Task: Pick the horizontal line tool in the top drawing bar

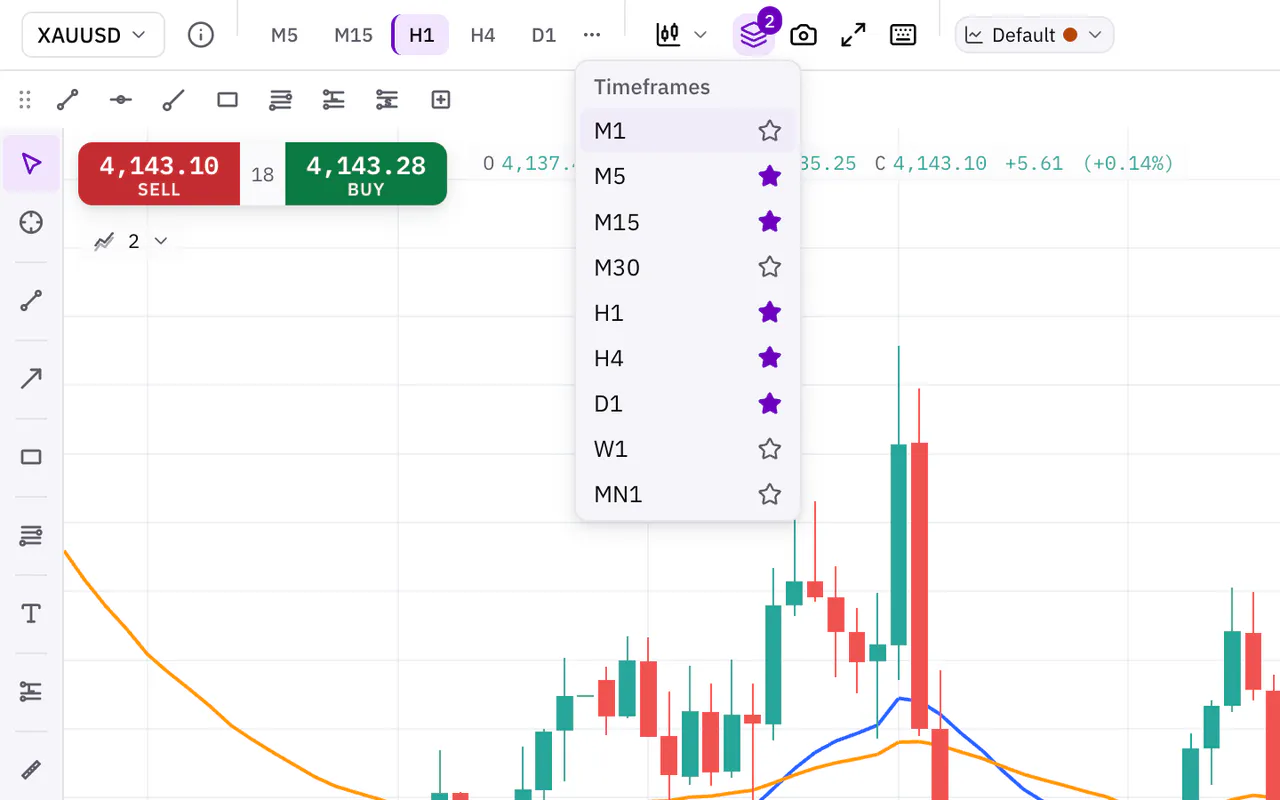Action: point(121,99)
